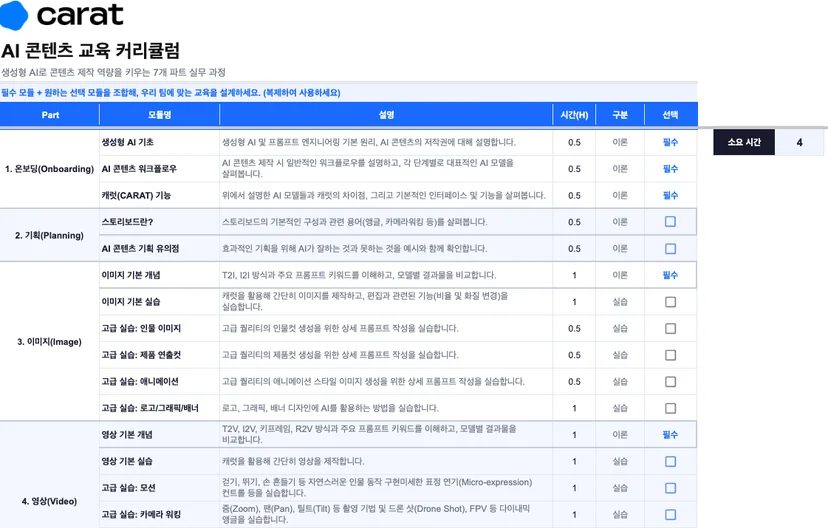Click the 영상 기본 실습 module name
This screenshot has height=528, width=828.
[x=127, y=461]
